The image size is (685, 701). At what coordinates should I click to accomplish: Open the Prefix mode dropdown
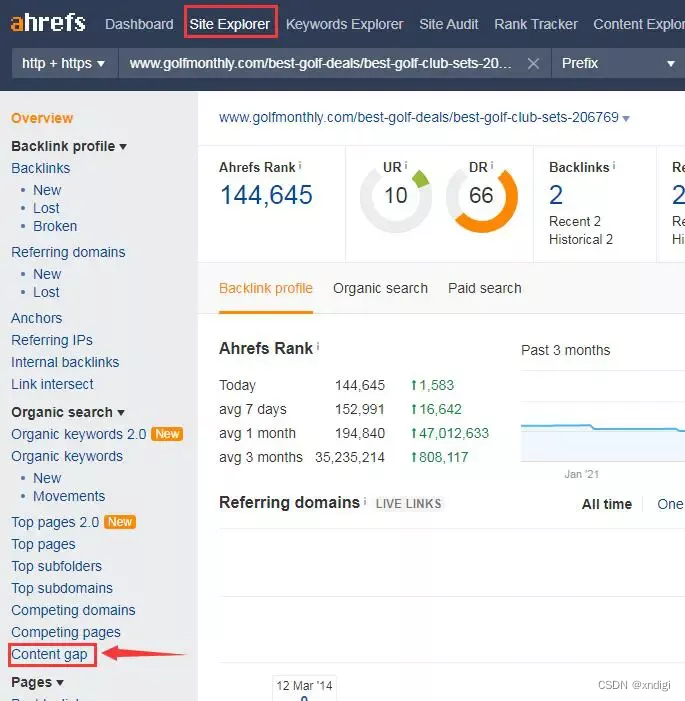(617, 63)
